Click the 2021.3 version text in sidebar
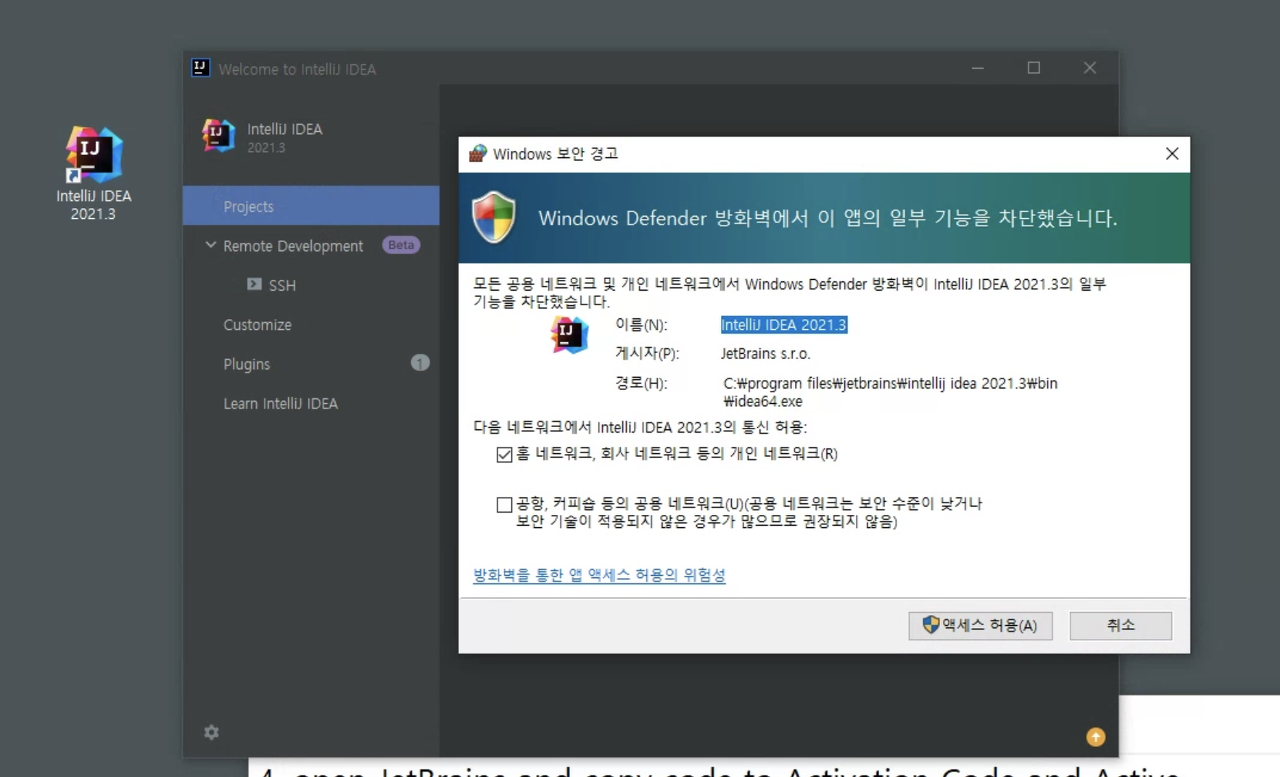 pos(266,148)
